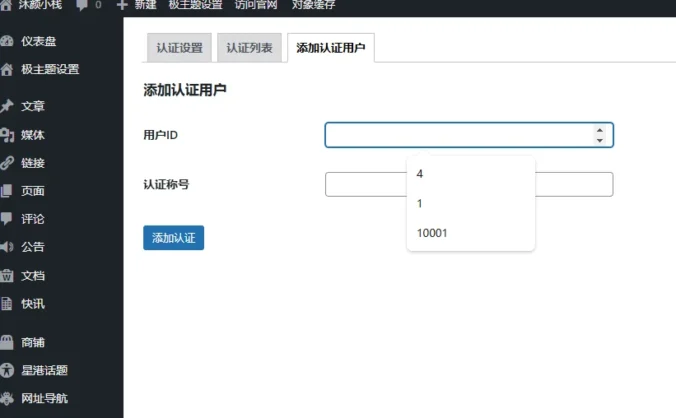Click the plus icon beside 新建

(x=122, y=6)
